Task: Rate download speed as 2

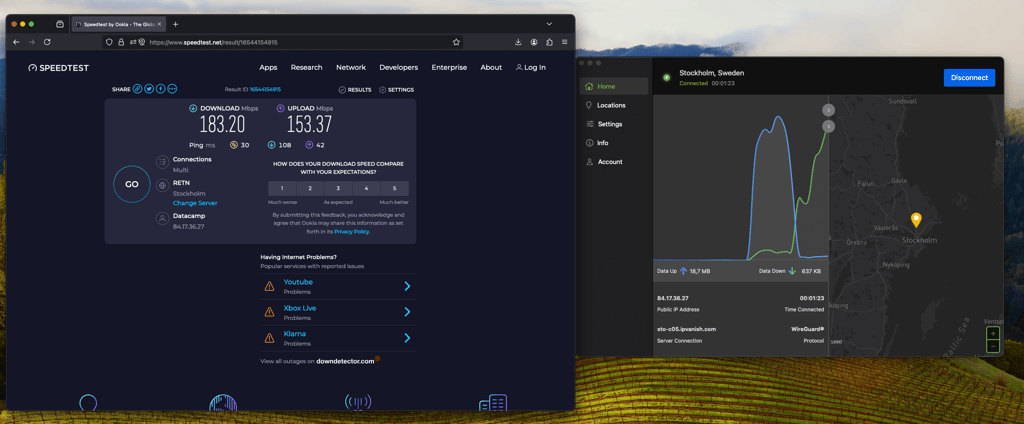Action: point(310,188)
